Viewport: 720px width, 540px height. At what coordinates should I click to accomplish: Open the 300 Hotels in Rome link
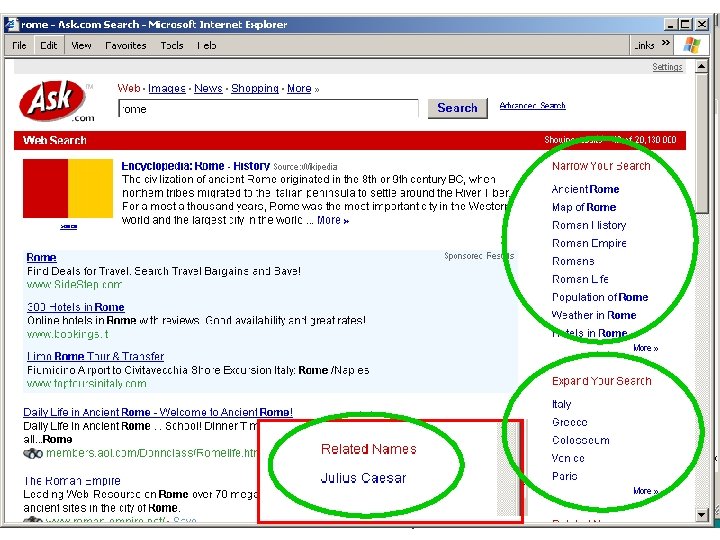coord(75,307)
